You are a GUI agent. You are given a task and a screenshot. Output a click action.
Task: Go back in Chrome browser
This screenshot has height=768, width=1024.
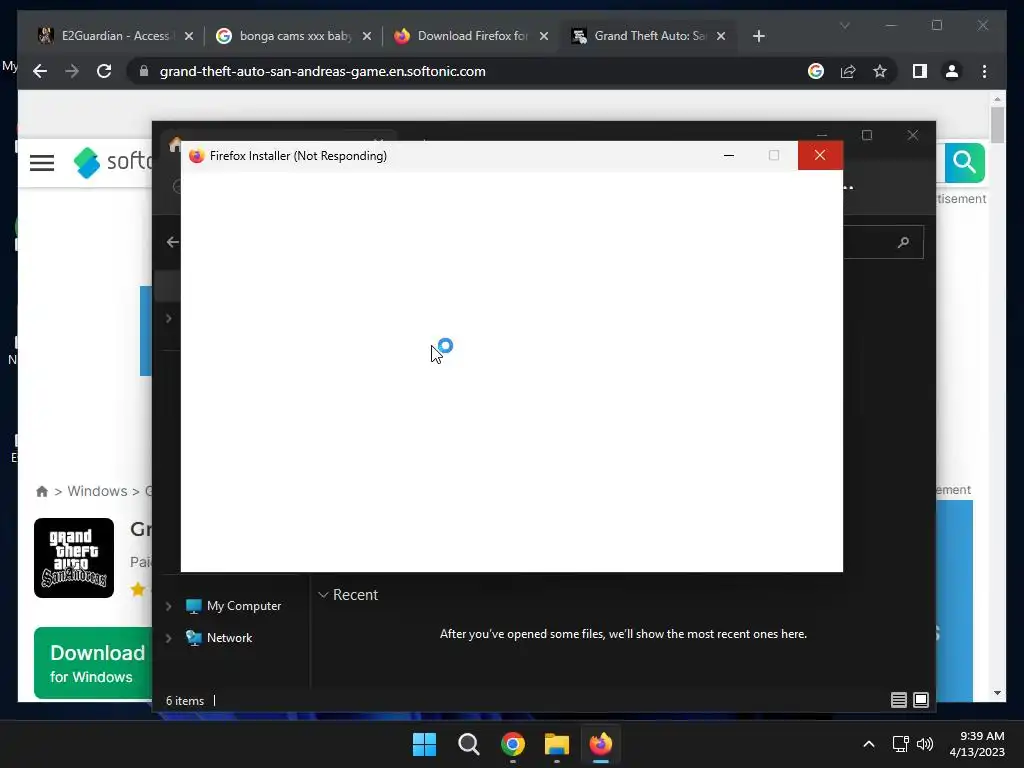(40, 71)
